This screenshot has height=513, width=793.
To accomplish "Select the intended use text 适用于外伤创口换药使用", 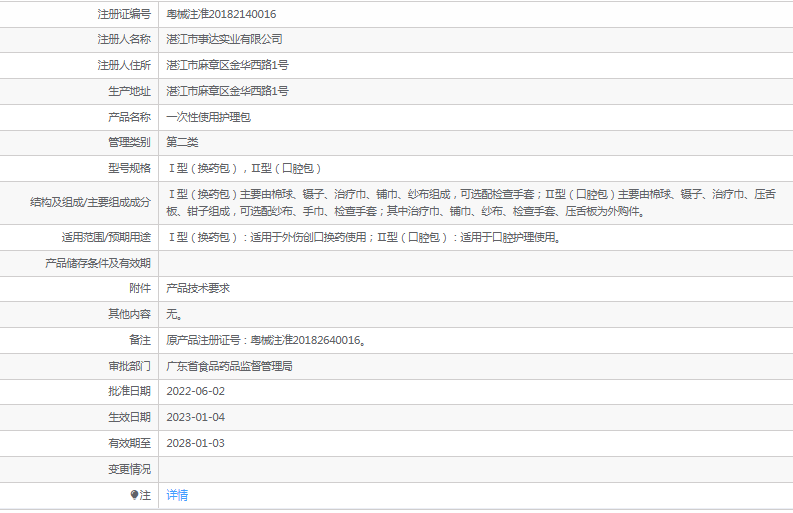I will (308, 238).
